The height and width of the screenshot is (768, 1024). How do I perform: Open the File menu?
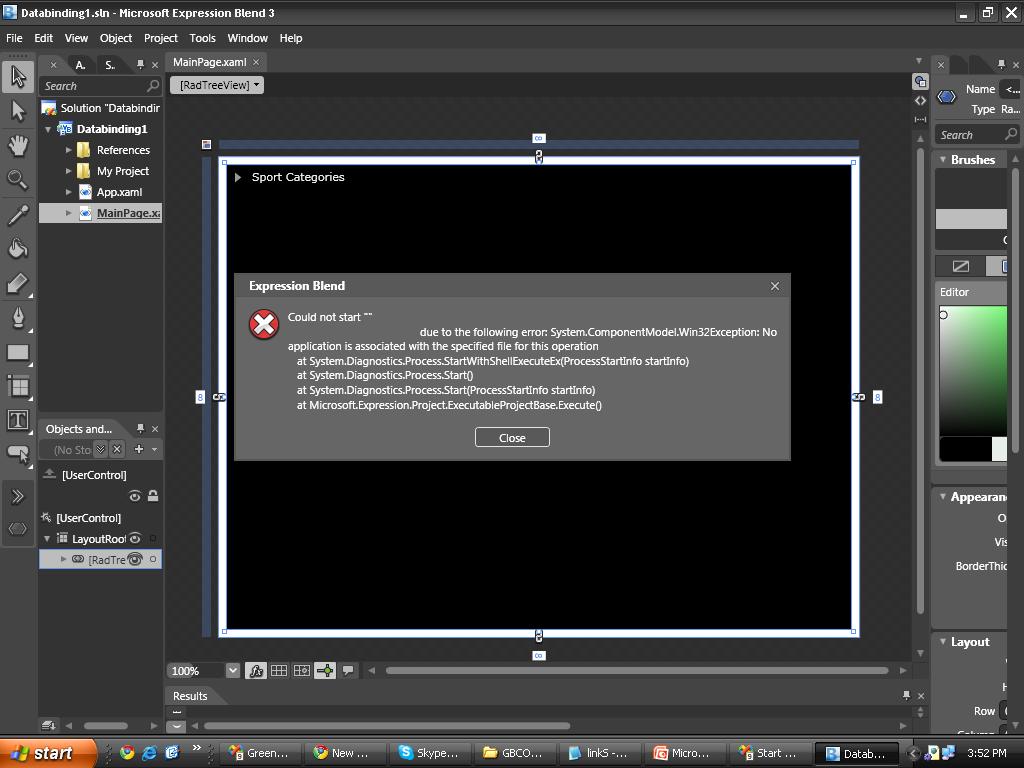tap(14, 38)
